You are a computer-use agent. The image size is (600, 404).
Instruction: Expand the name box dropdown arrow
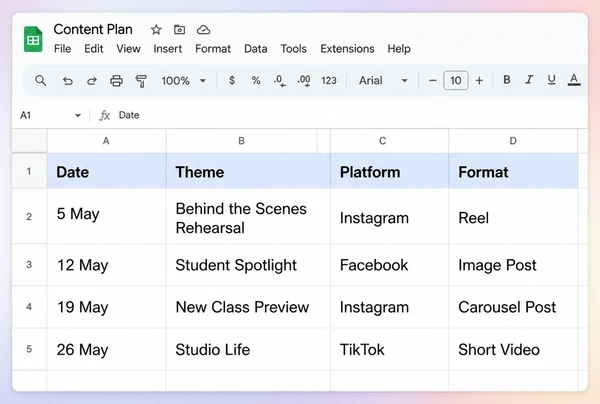78,116
